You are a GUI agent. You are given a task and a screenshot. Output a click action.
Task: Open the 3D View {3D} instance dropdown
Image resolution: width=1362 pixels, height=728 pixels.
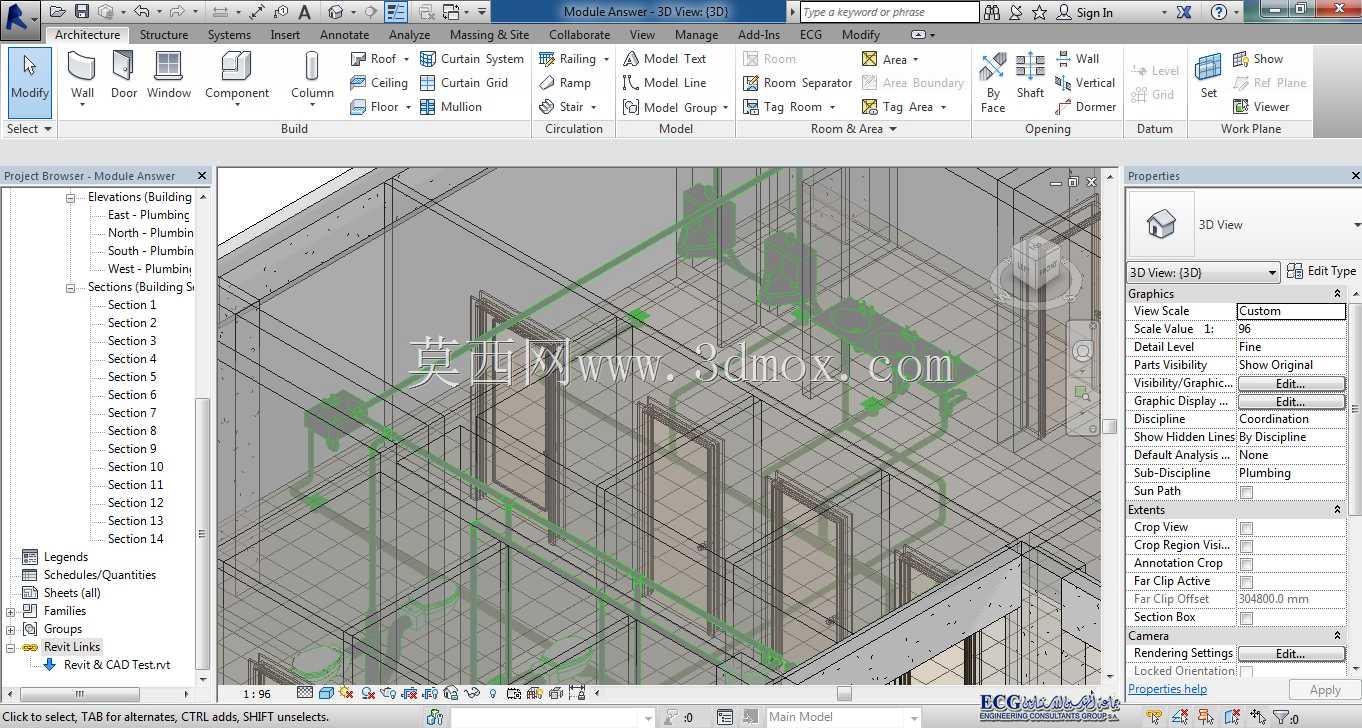[1203, 272]
